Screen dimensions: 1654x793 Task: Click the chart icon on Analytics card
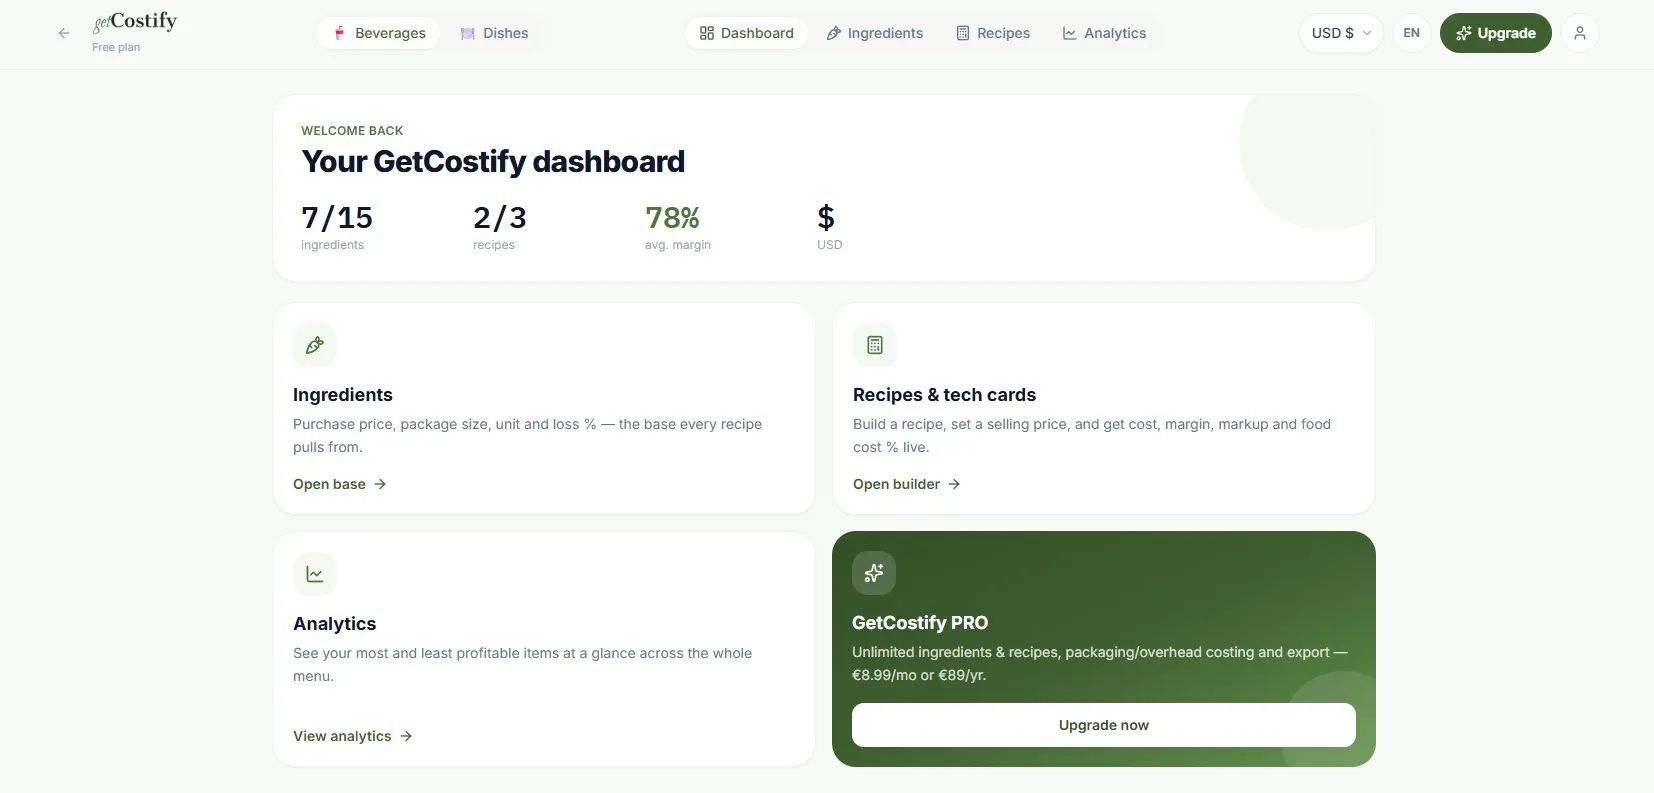315,574
